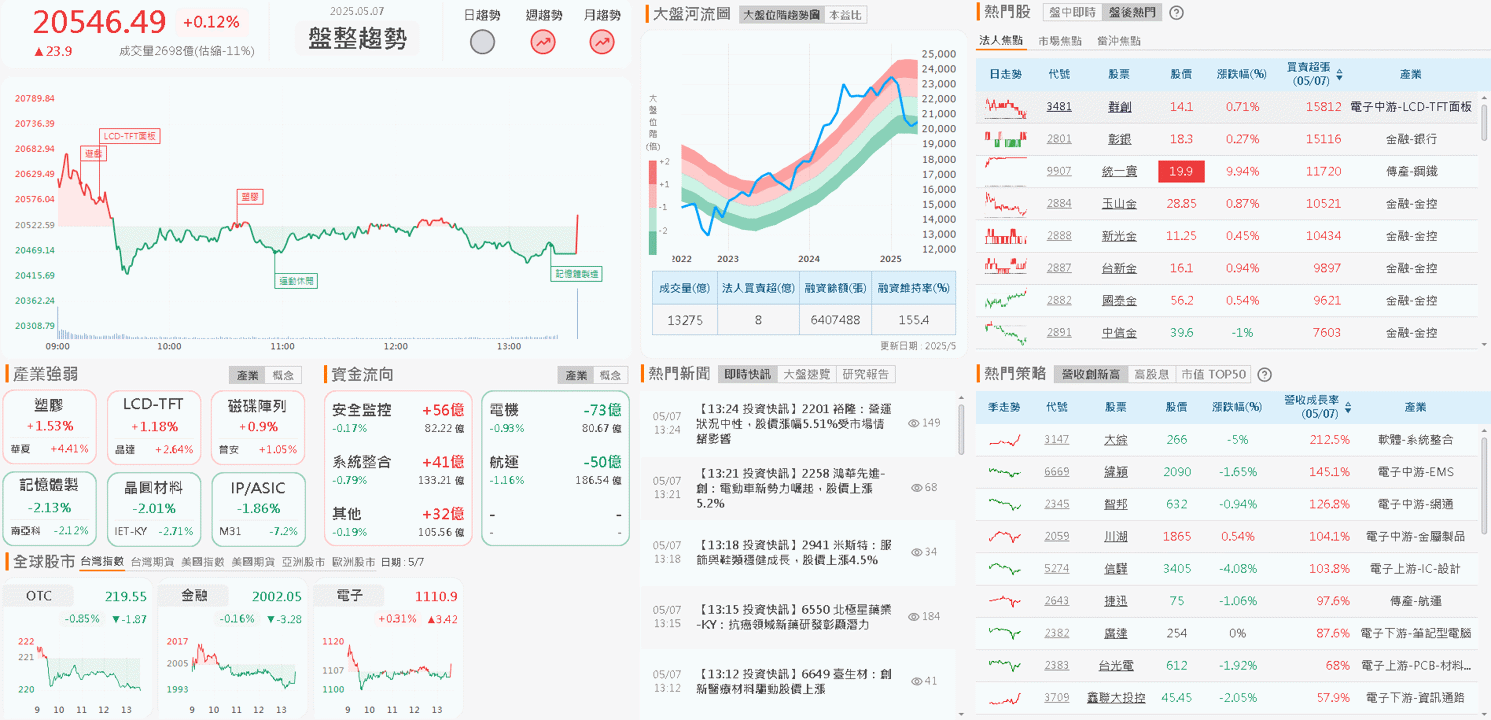Image resolution: width=1491 pixels, height=720 pixels.
Task: Click the 日趨勢 grey circle indicator
Action: point(482,42)
